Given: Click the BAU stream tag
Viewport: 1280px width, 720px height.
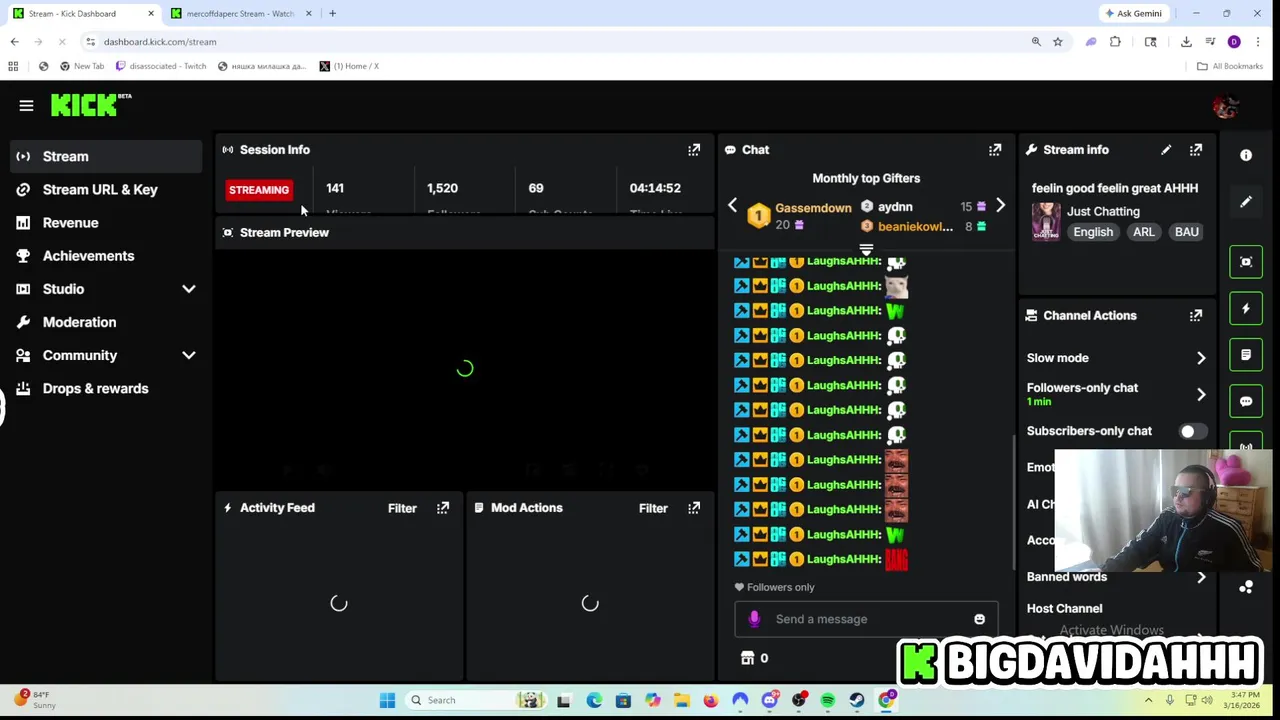Looking at the screenshot, I should pyautogui.click(x=1186, y=232).
